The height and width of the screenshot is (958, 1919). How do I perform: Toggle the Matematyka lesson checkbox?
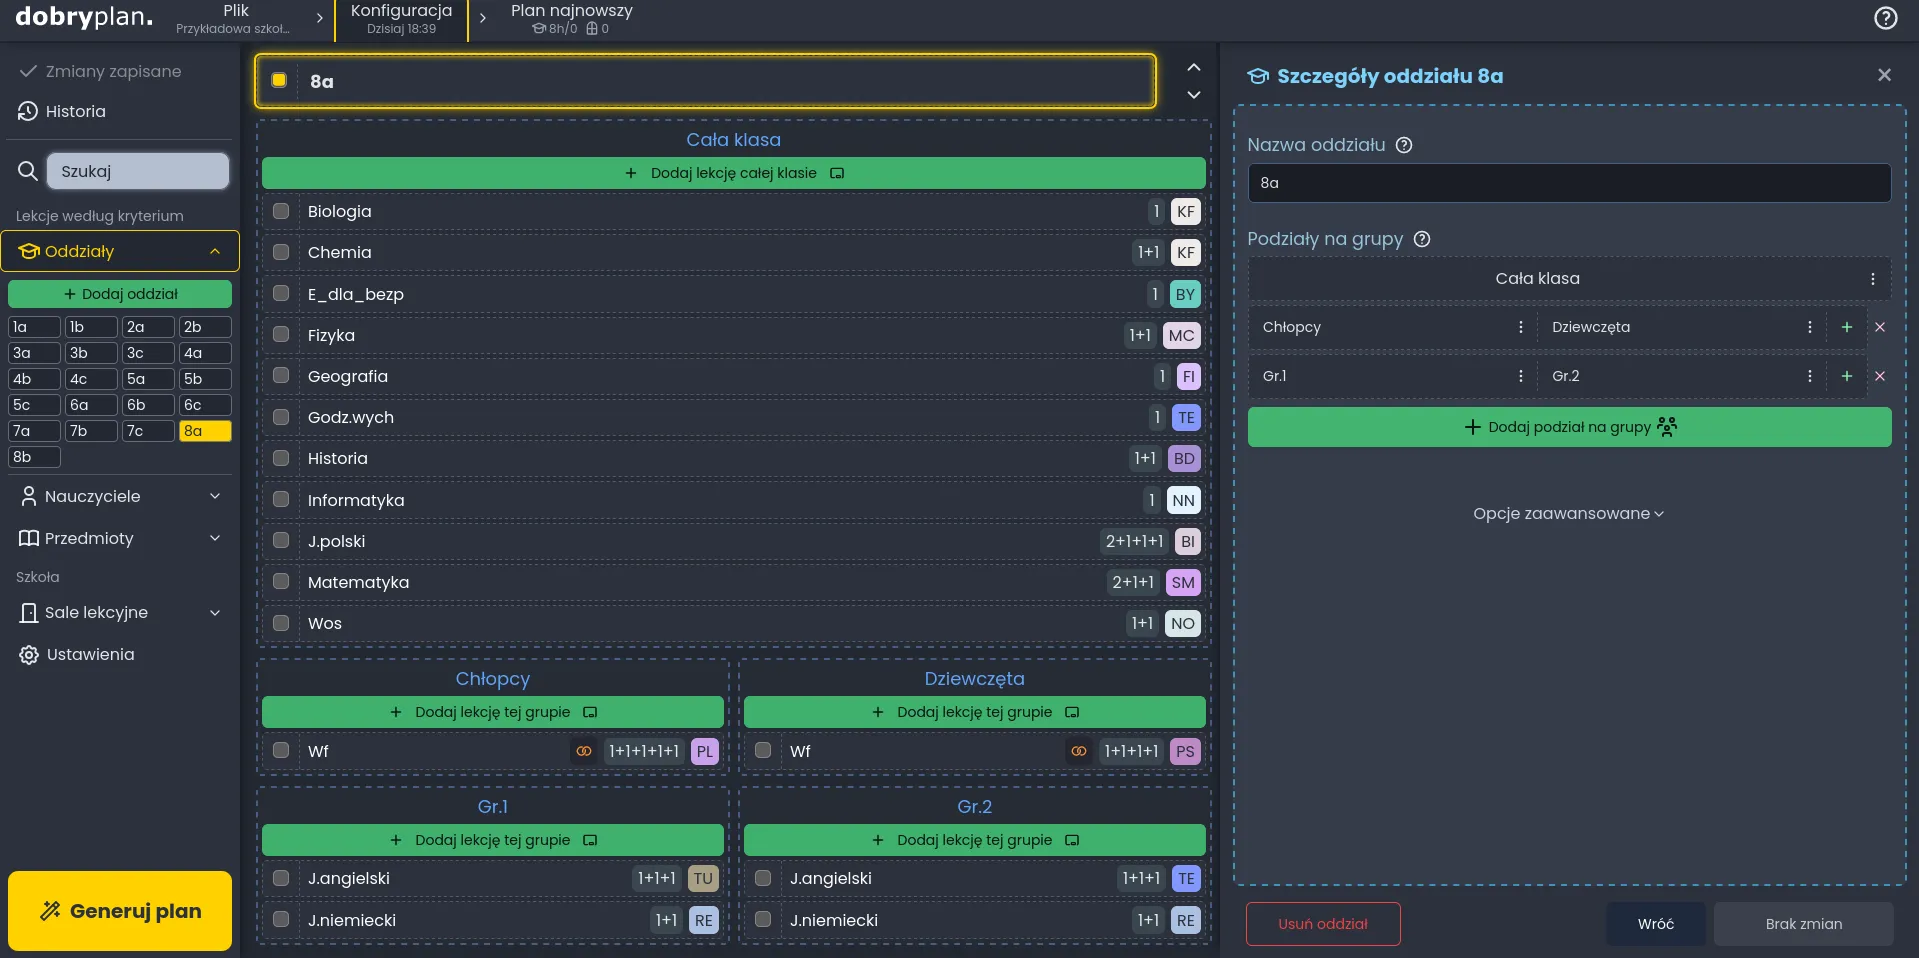click(281, 582)
